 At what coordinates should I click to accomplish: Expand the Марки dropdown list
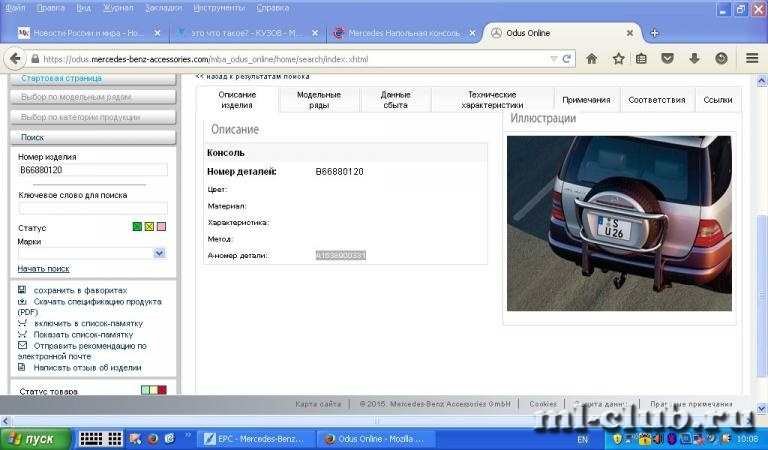pyautogui.click(x=160, y=253)
